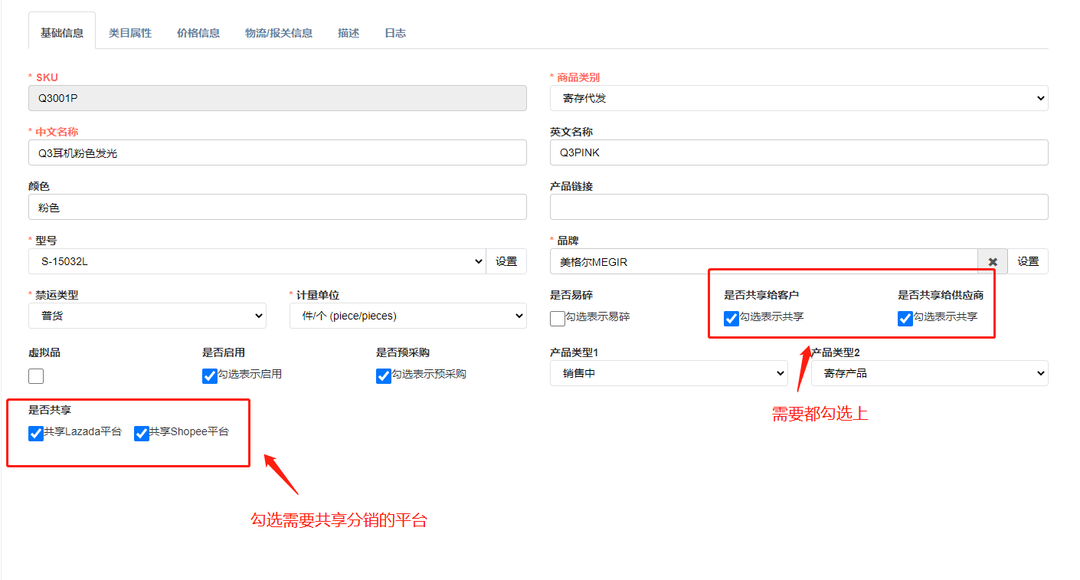The image size is (1080, 580).
Task: Uncheck the 是否预采购 checkbox
Action: 383,376
